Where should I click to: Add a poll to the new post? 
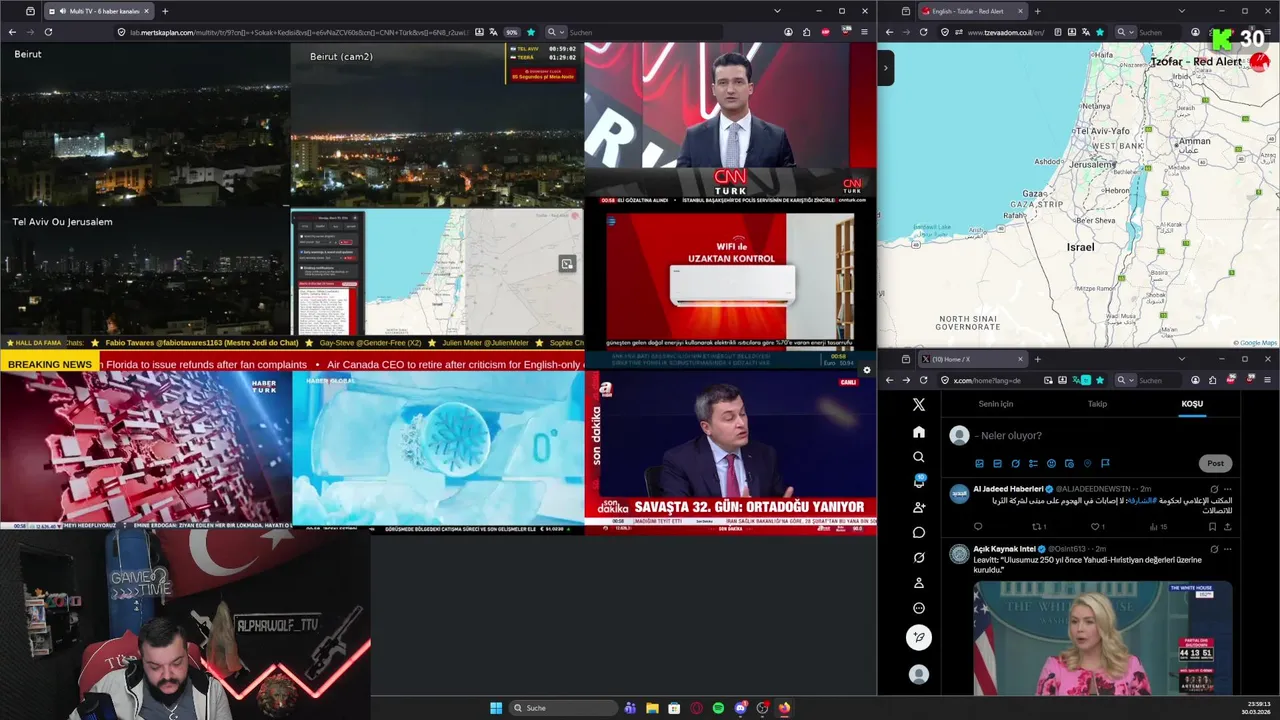[1033, 463]
